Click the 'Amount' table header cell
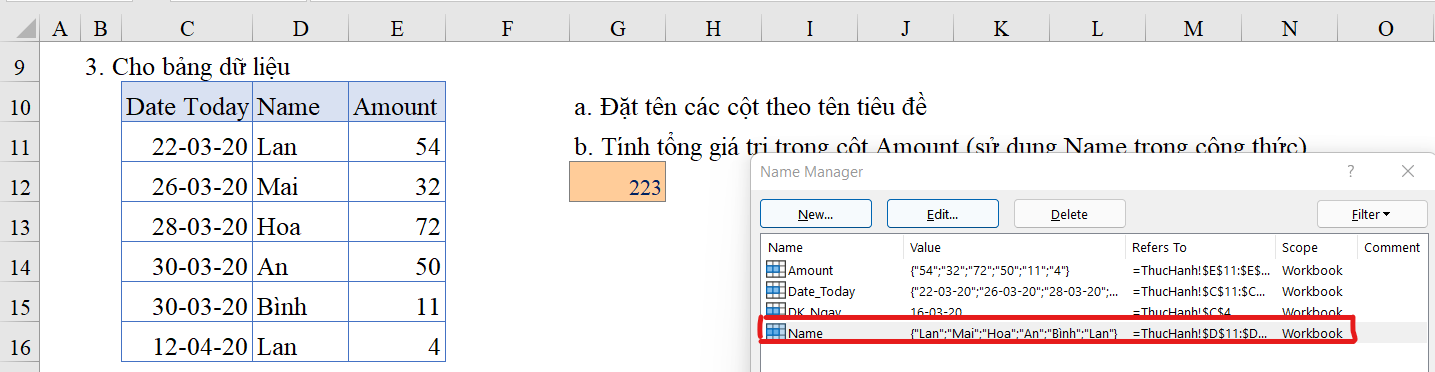This screenshot has height=372, width=1435. pos(397,107)
